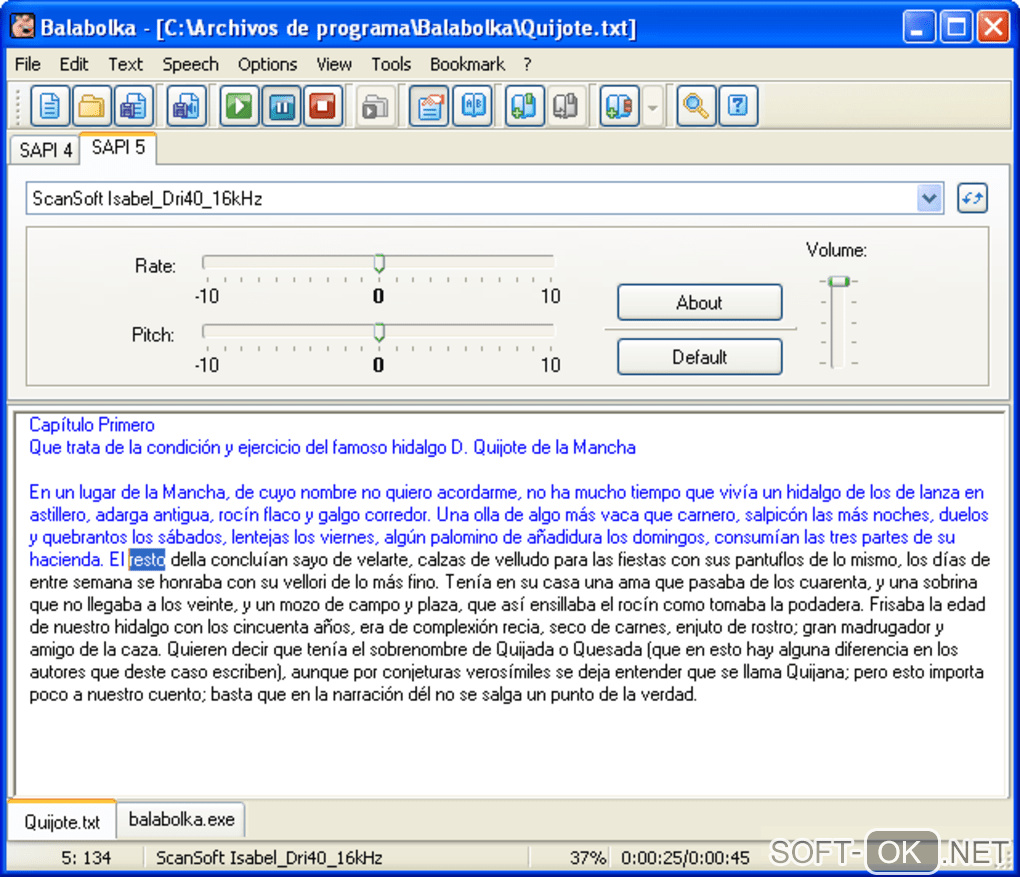Open the Bookmark menu
The width and height of the screenshot is (1020, 877).
(x=467, y=64)
